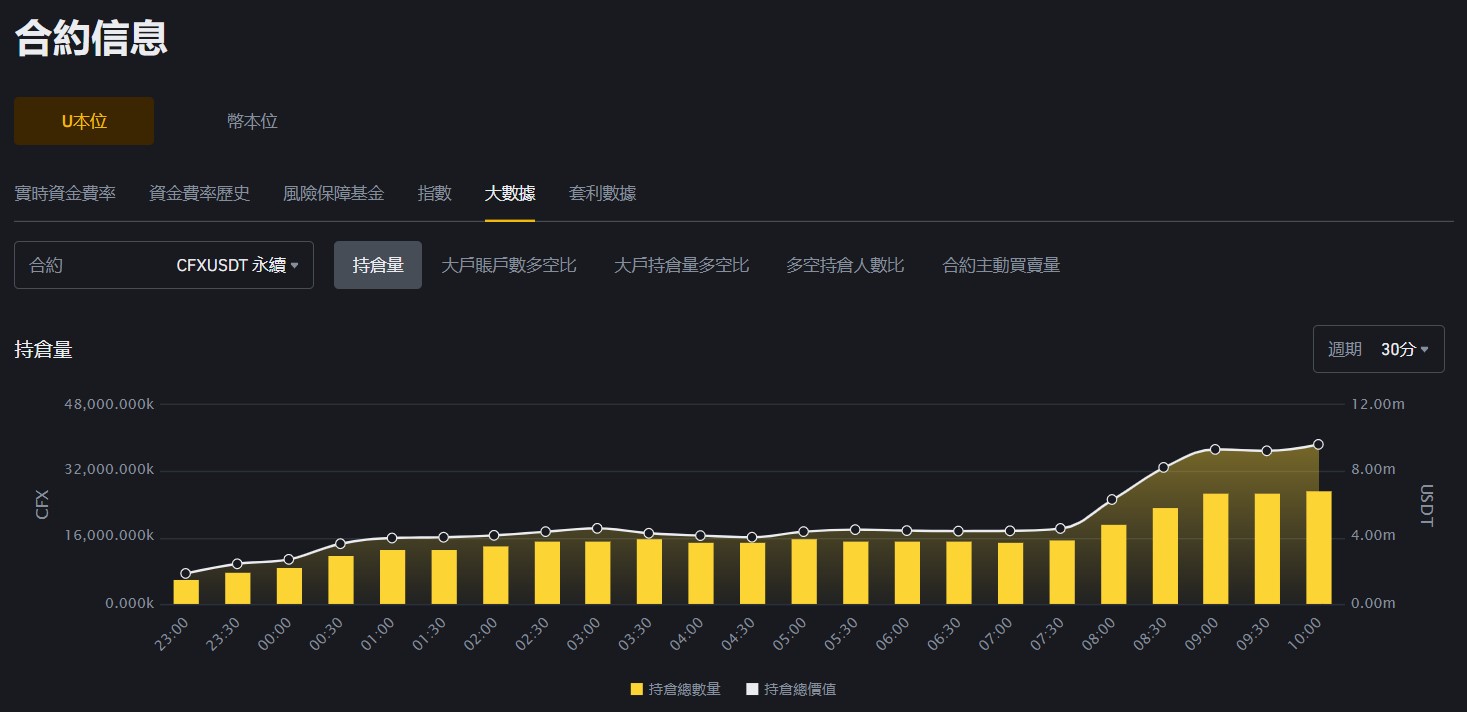Select the U本位 tab
Image resolution: width=1467 pixels, height=712 pixels.
pos(83,120)
